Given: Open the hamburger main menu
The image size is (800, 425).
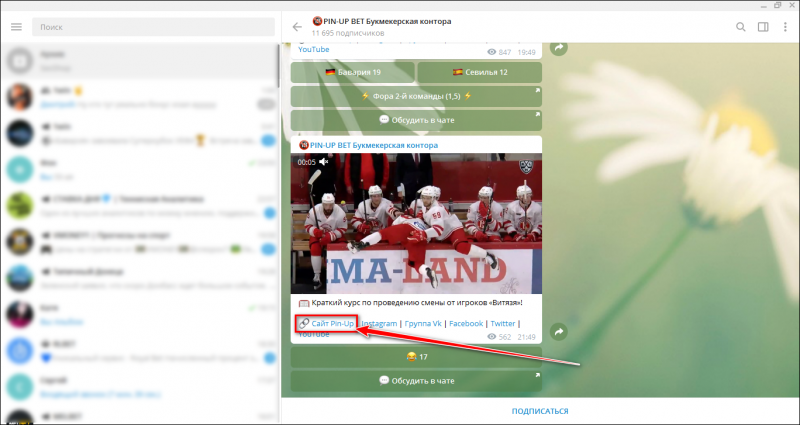Looking at the screenshot, I should 16,27.
